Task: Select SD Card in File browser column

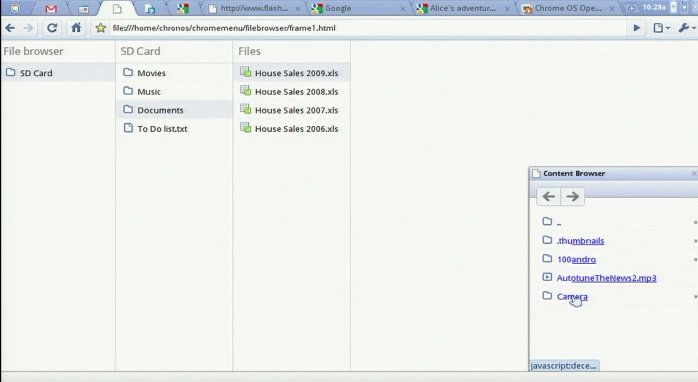Action: tap(58, 73)
